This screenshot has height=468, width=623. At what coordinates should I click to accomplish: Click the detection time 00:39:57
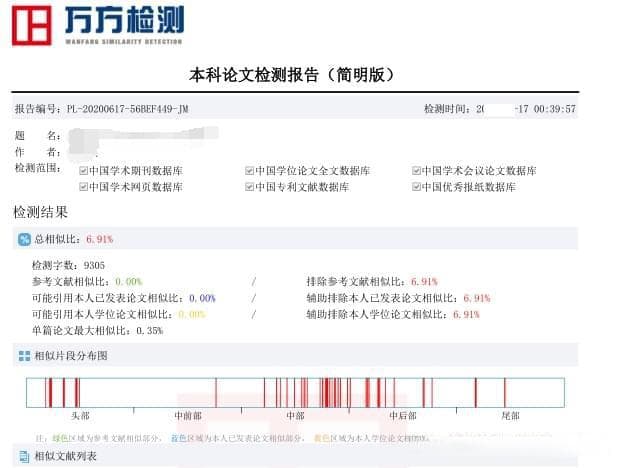point(554,108)
